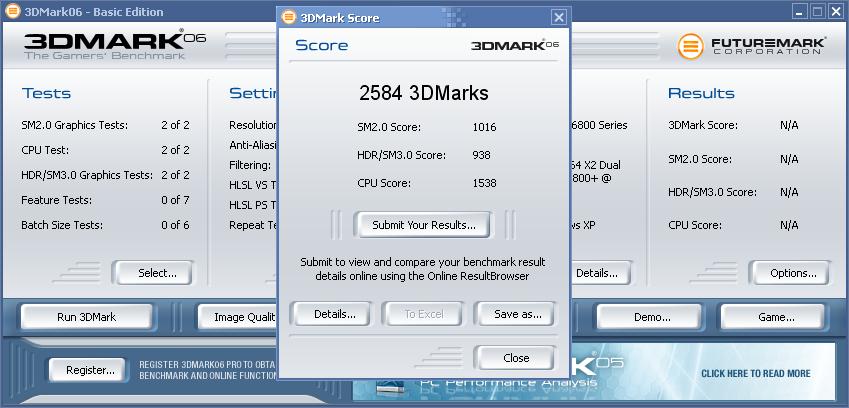Click the To Excel button
Screen dimensions: 849x408
pyautogui.click(x=423, y=314)
